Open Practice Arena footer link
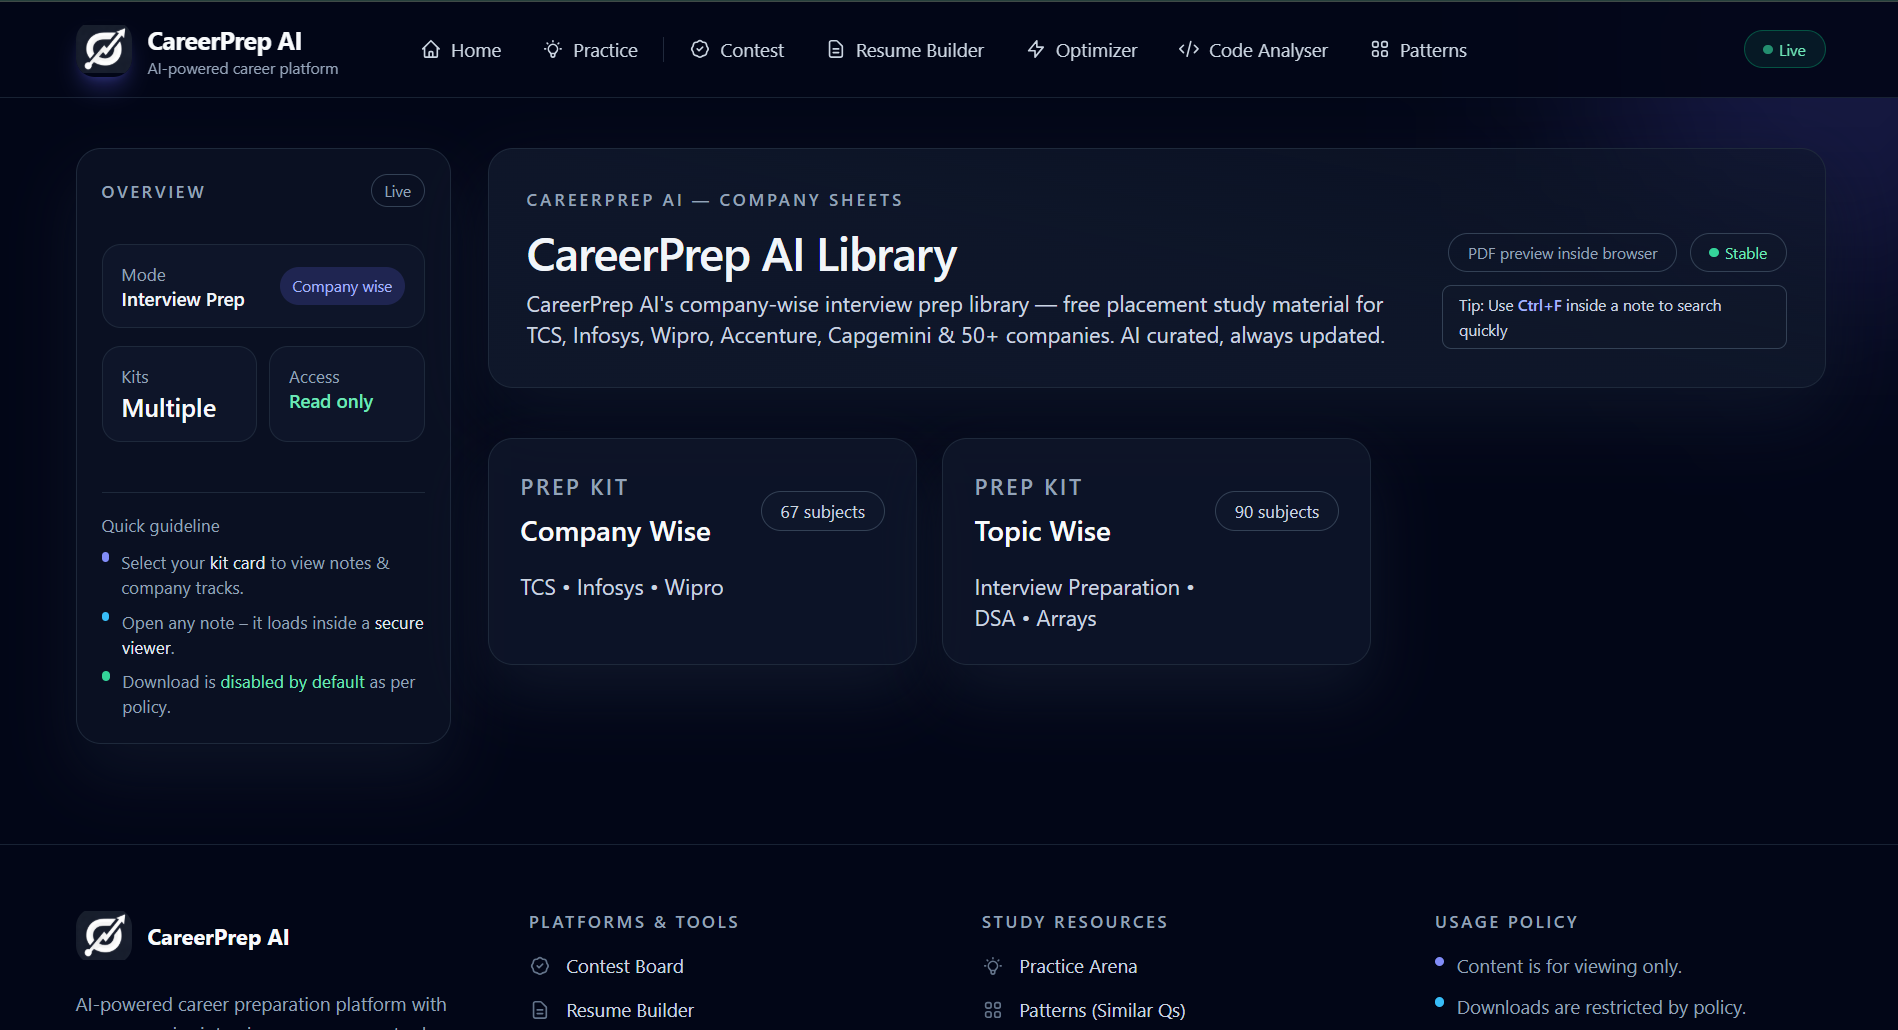Image resolution: width=1898 pixels, height=1030 pixels. pos(1077,967)
